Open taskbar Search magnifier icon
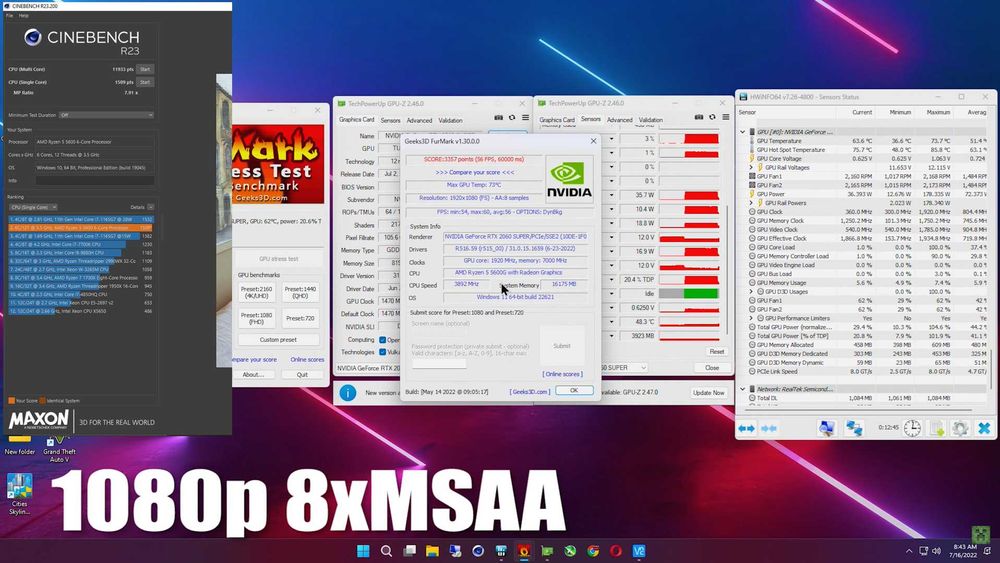The width and height of the screenshot is (1000, 563). pos(386,551)
